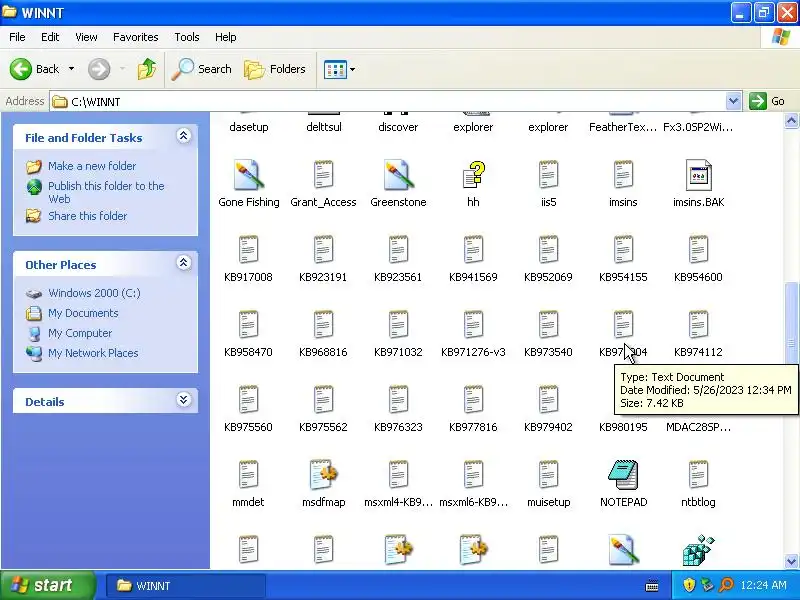Click the vertical scrollbar down arrow
Screen dimensions: 800x600
[791, 561]
